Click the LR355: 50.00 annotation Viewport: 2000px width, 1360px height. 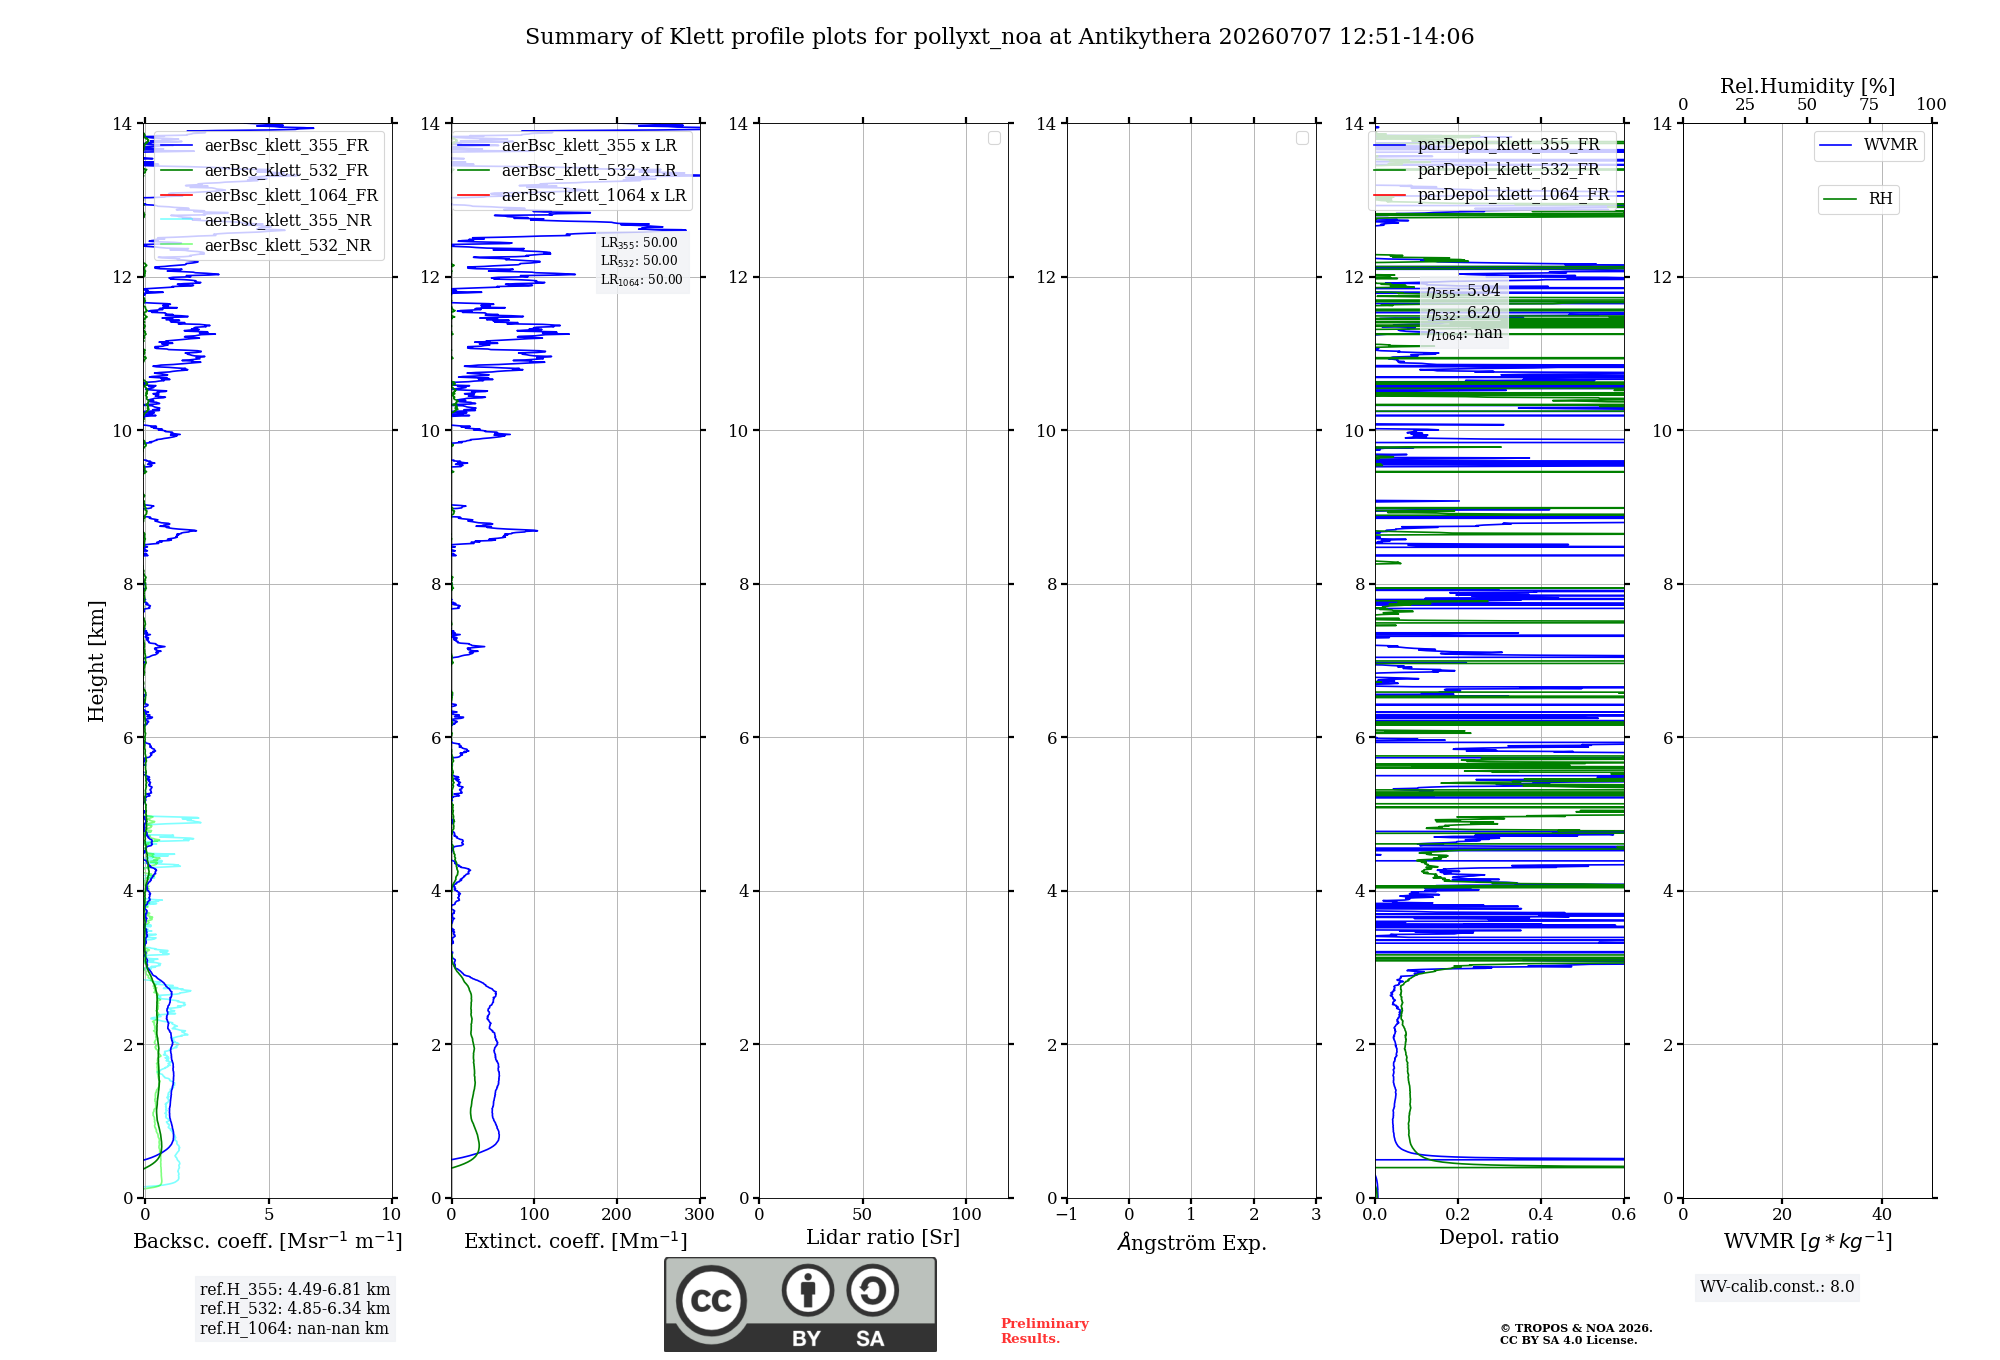[x=639, y=243]
